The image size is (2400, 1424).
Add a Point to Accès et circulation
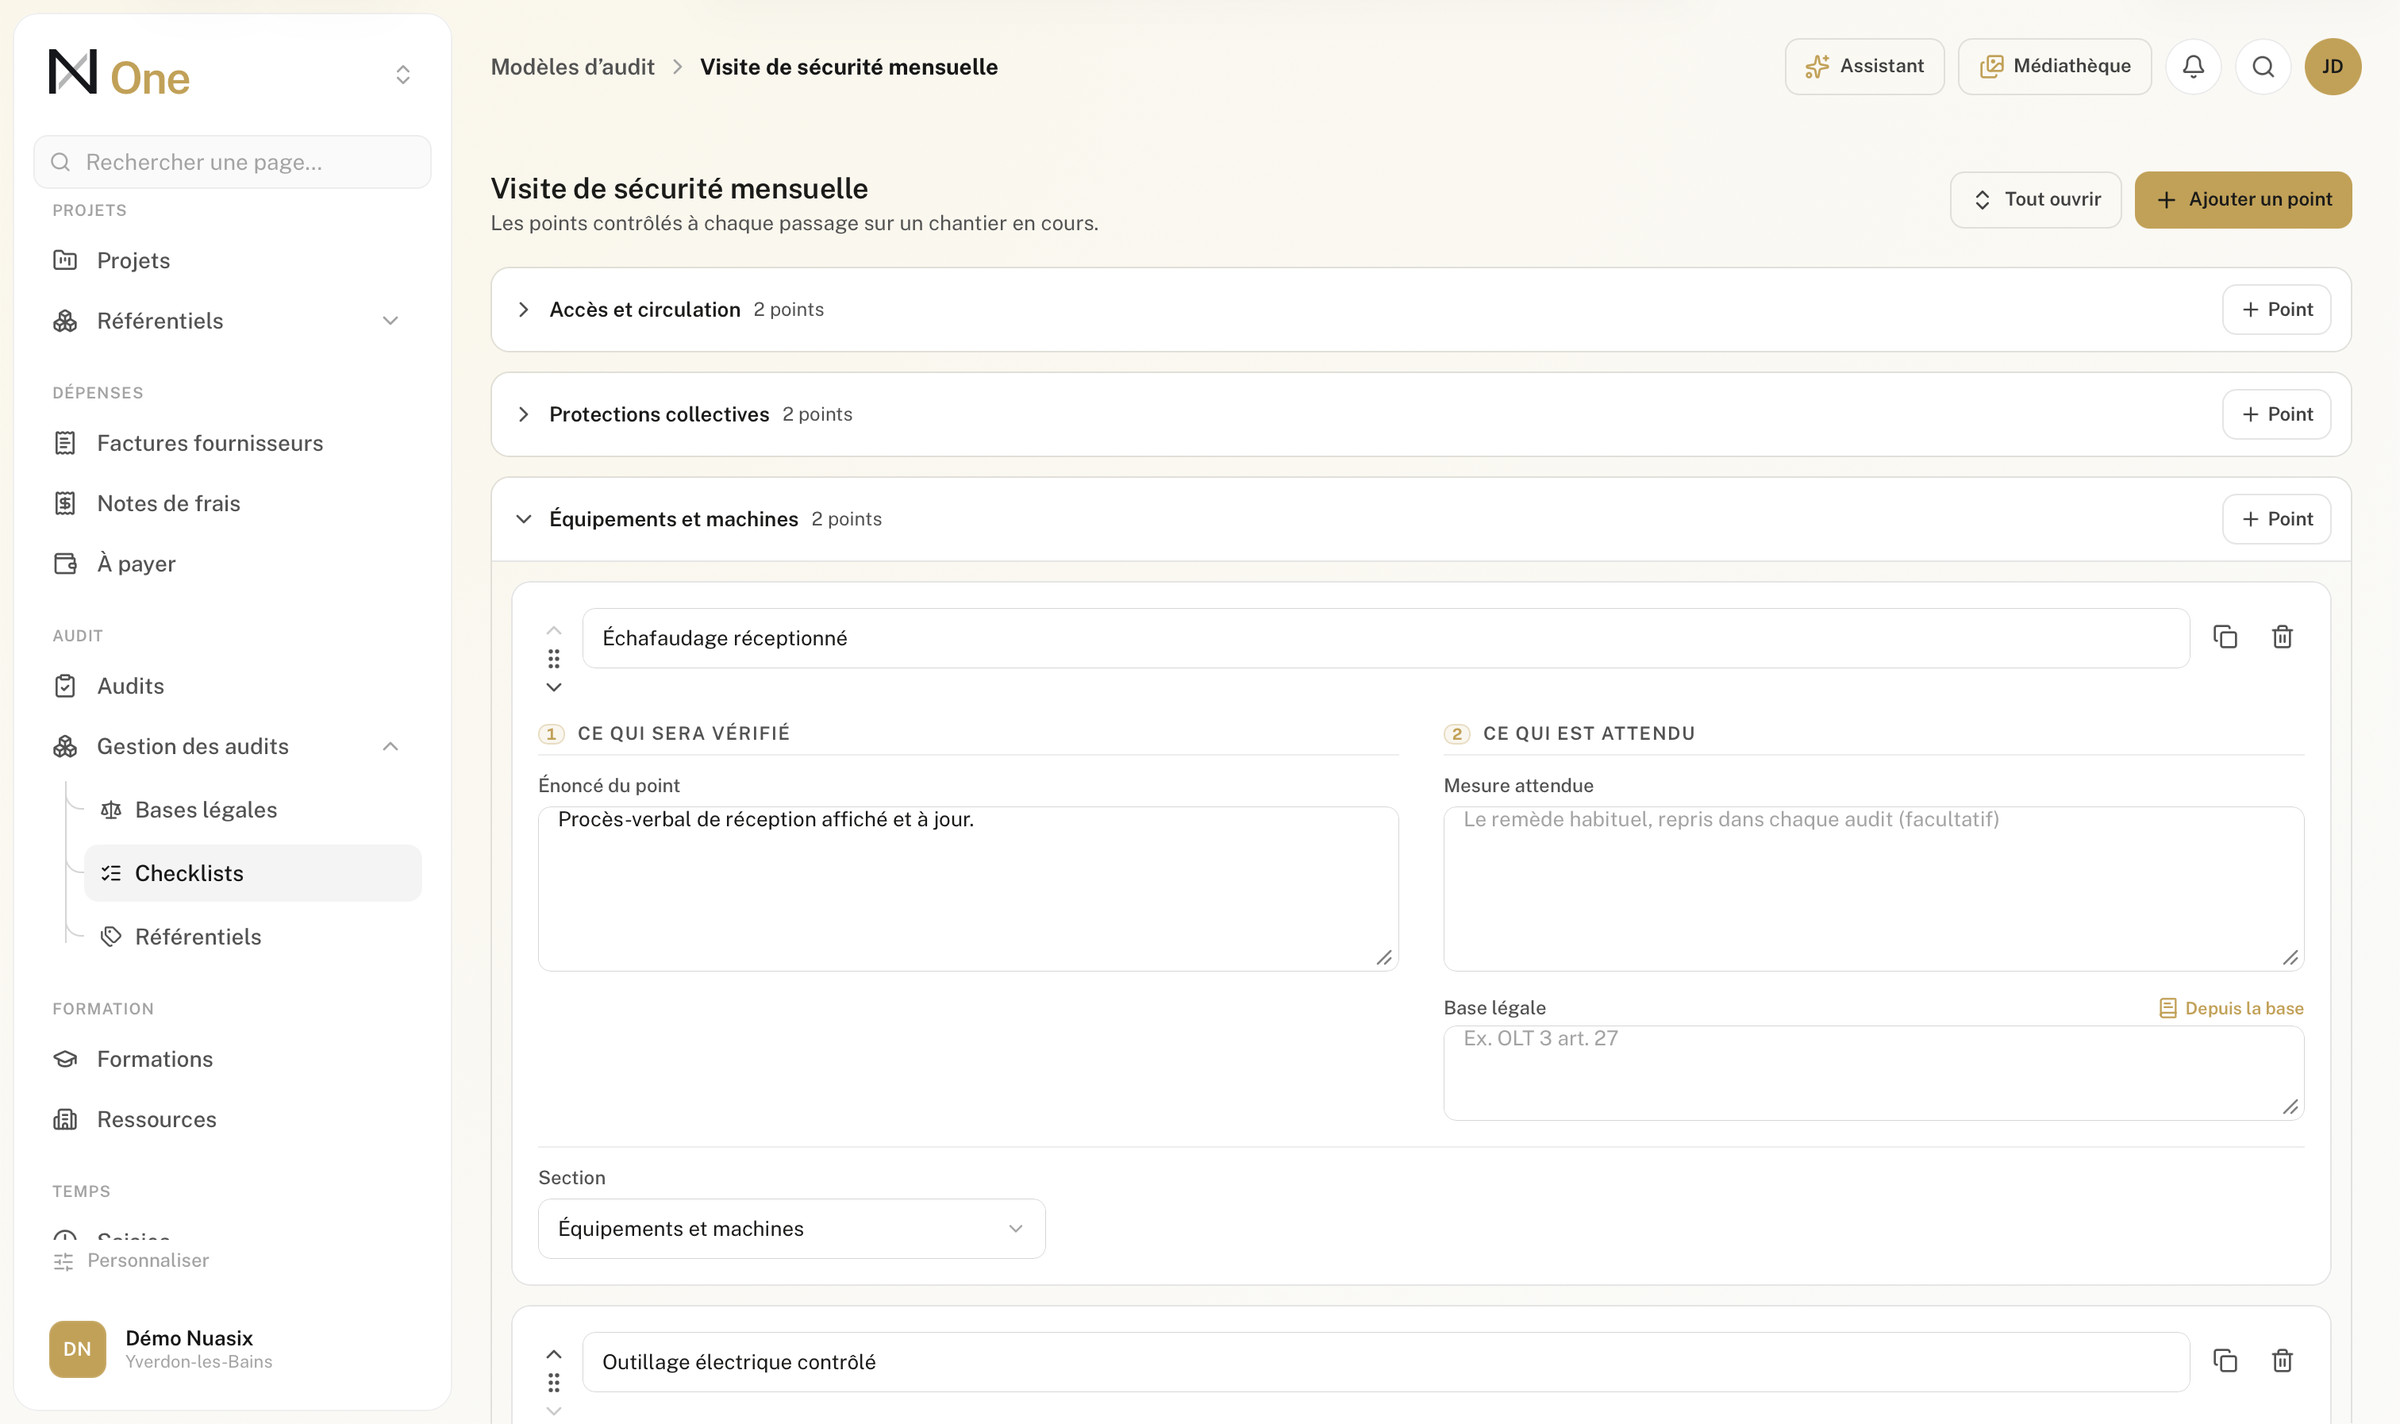pos(2277,310)
